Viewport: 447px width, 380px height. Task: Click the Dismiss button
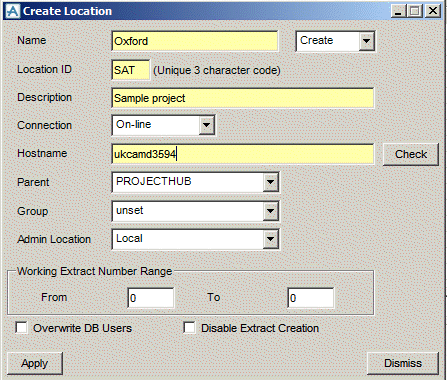[x=403, y=363]
